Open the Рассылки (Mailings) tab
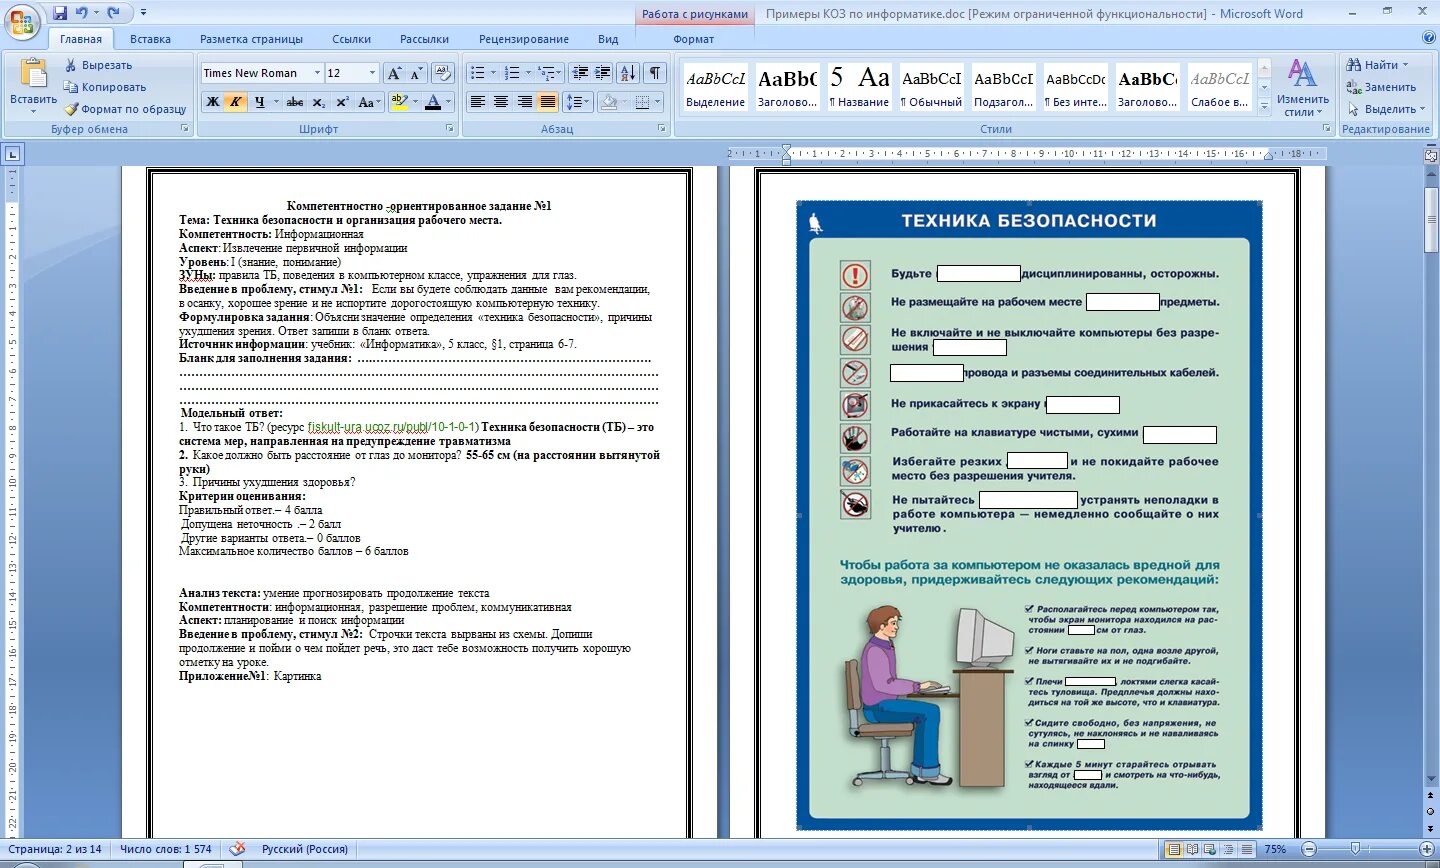The width and height of the screenshot is (1440, 868). pos(424,39)
